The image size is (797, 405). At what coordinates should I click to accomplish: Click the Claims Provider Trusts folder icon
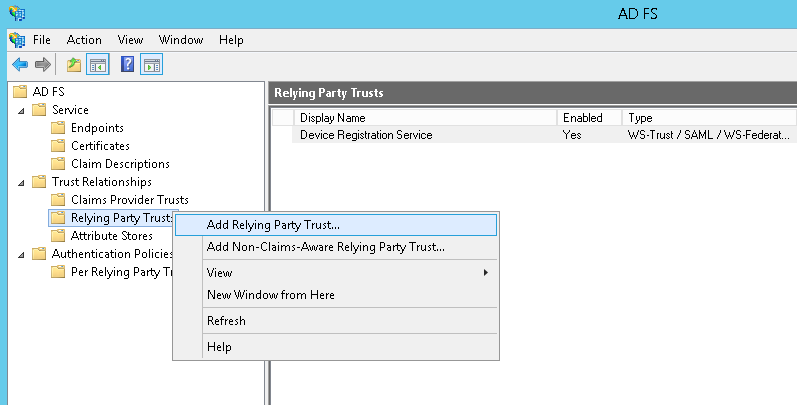click(58, 200)
